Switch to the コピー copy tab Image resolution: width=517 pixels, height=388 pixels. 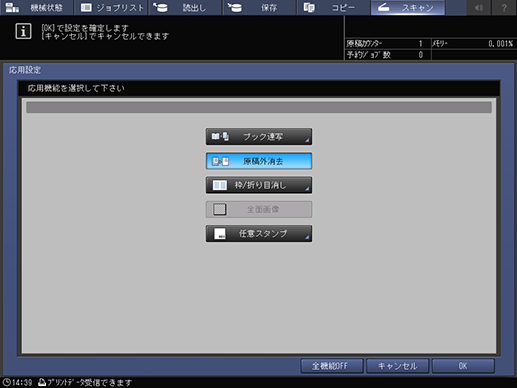tap(334, 7)
